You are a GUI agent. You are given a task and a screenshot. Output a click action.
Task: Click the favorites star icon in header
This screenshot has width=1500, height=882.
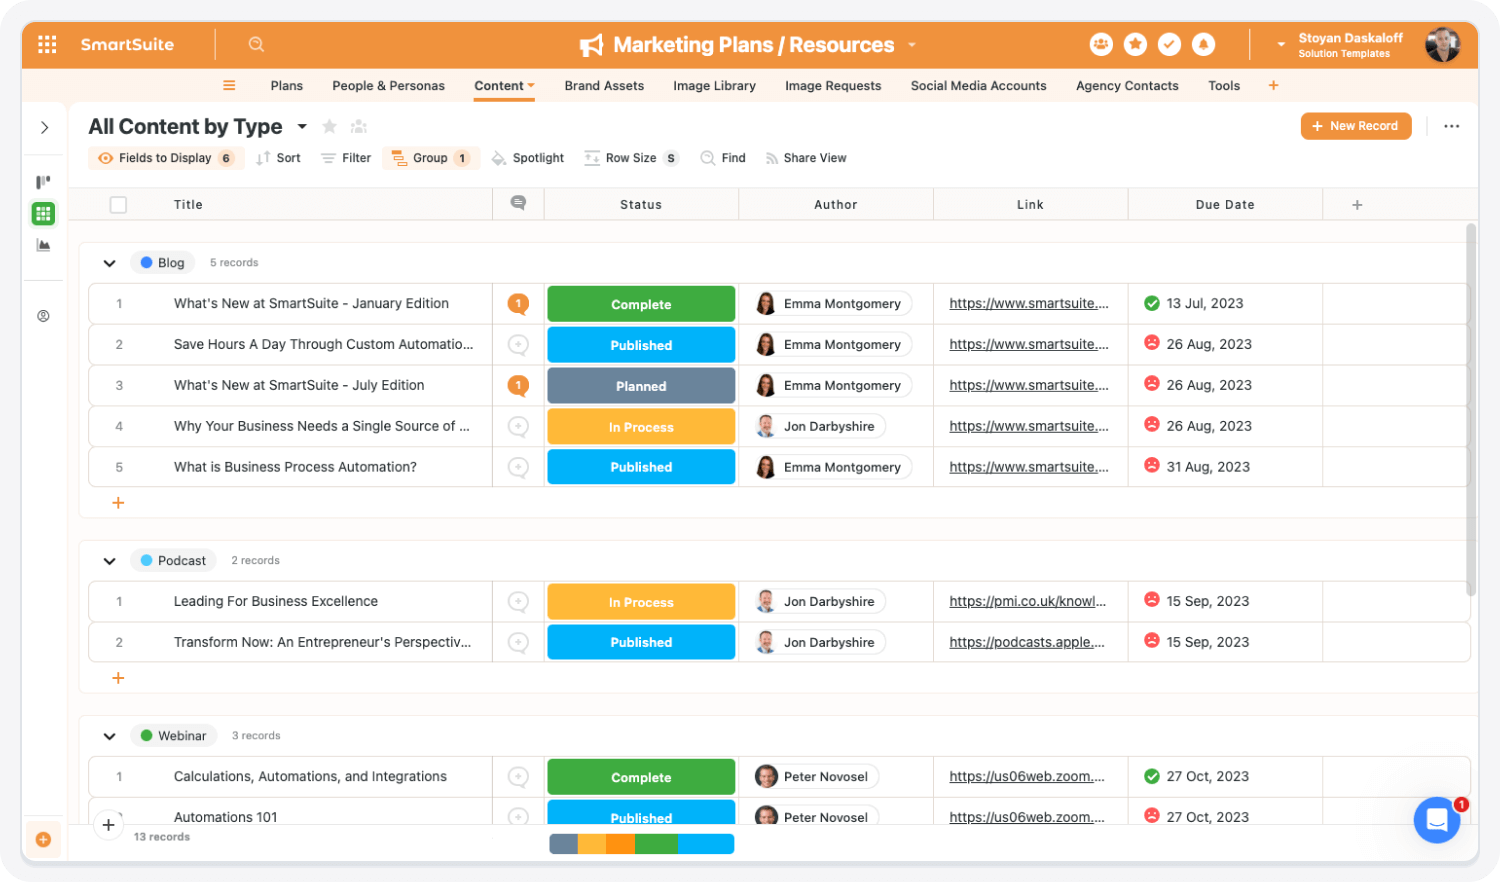[x=1135, y=44]
